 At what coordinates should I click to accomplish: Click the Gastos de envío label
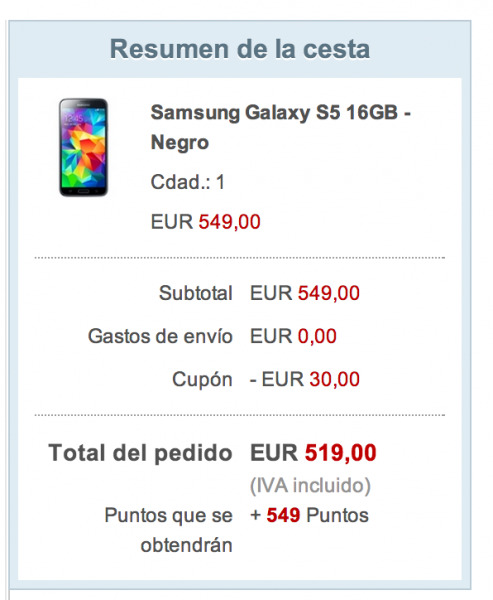point(160,336)
